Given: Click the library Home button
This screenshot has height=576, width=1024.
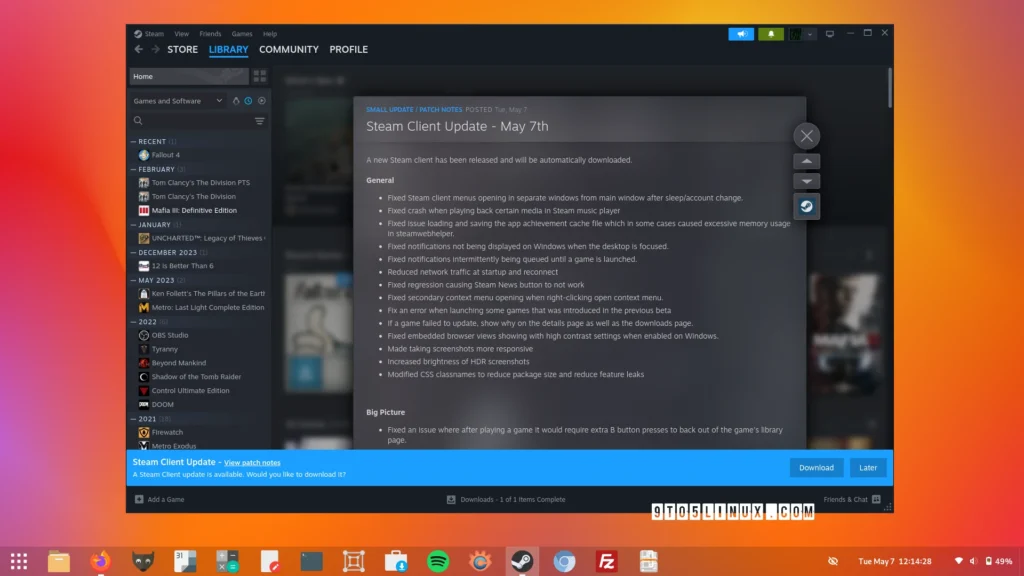Looking at the screenshot, I should [189, 76].
